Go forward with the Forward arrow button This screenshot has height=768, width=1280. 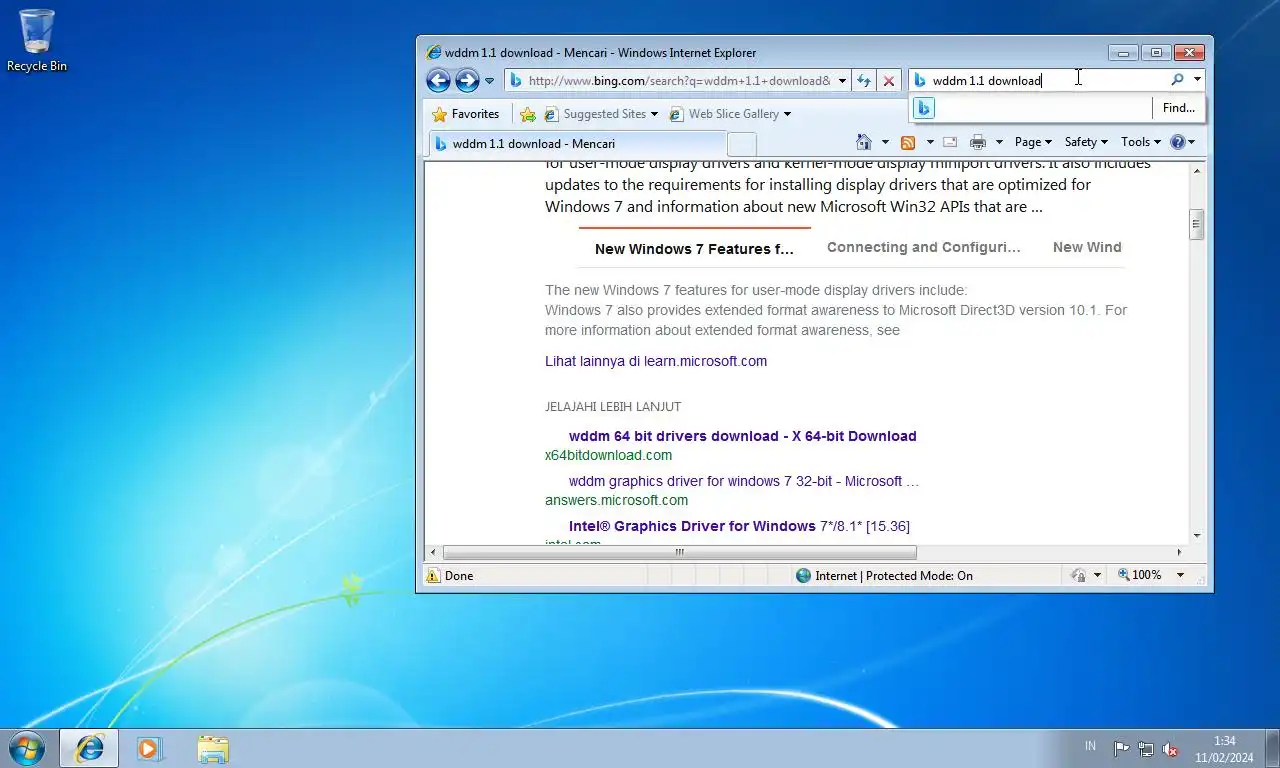coord(467,80)
